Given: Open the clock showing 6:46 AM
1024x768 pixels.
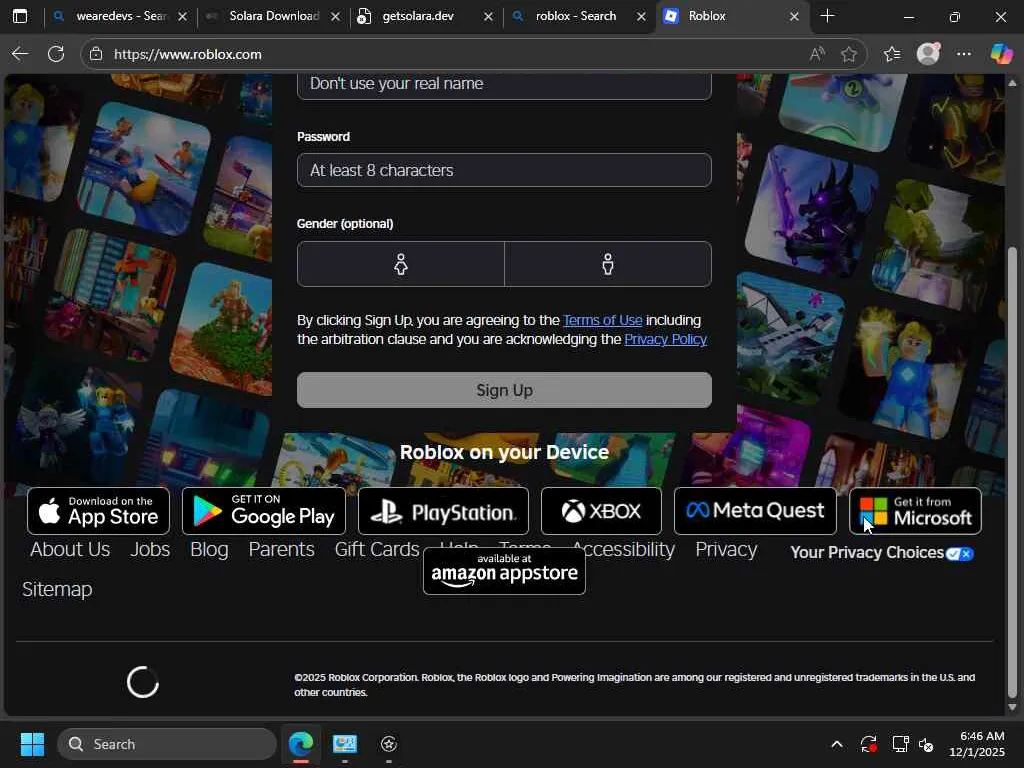Looking at the screenshot, I should [977, 744].
